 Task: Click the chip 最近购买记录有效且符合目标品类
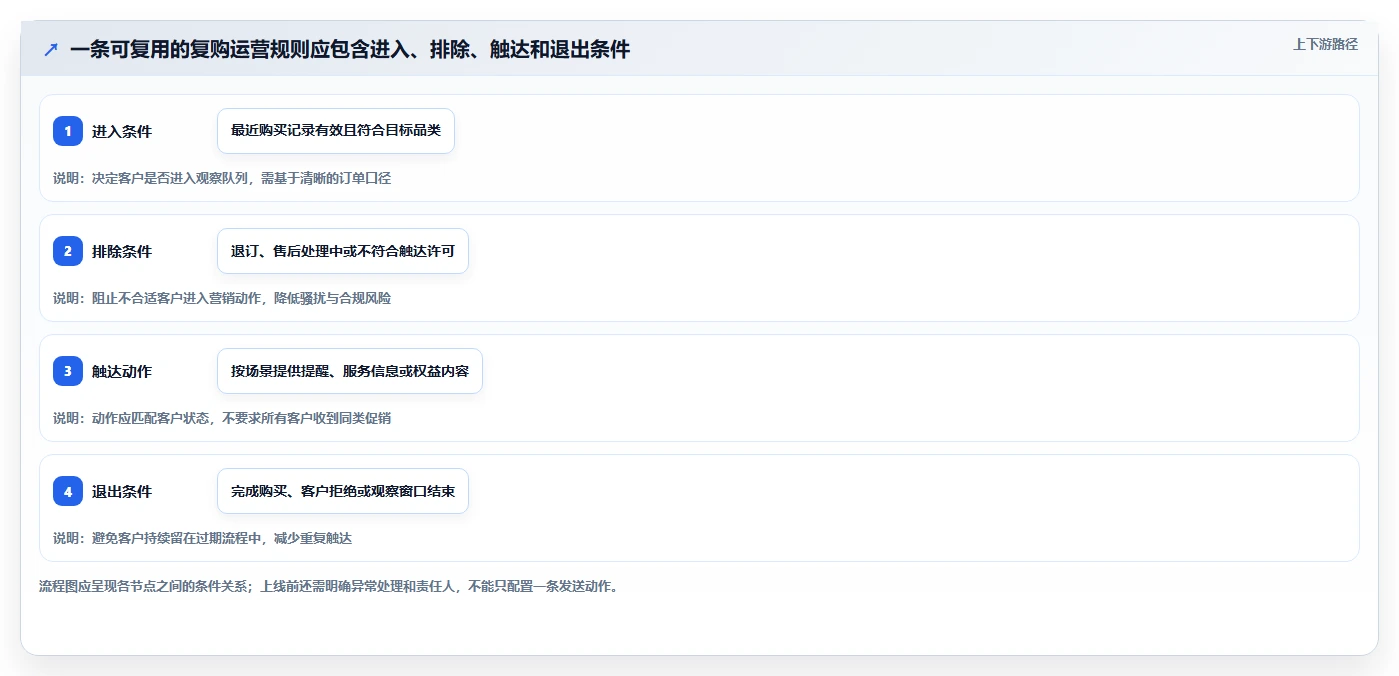point(336,131)
